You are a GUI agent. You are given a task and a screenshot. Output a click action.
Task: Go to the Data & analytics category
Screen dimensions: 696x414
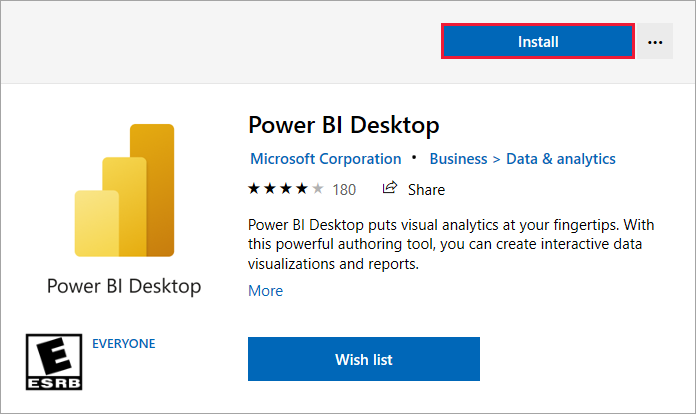pos(561,159)
